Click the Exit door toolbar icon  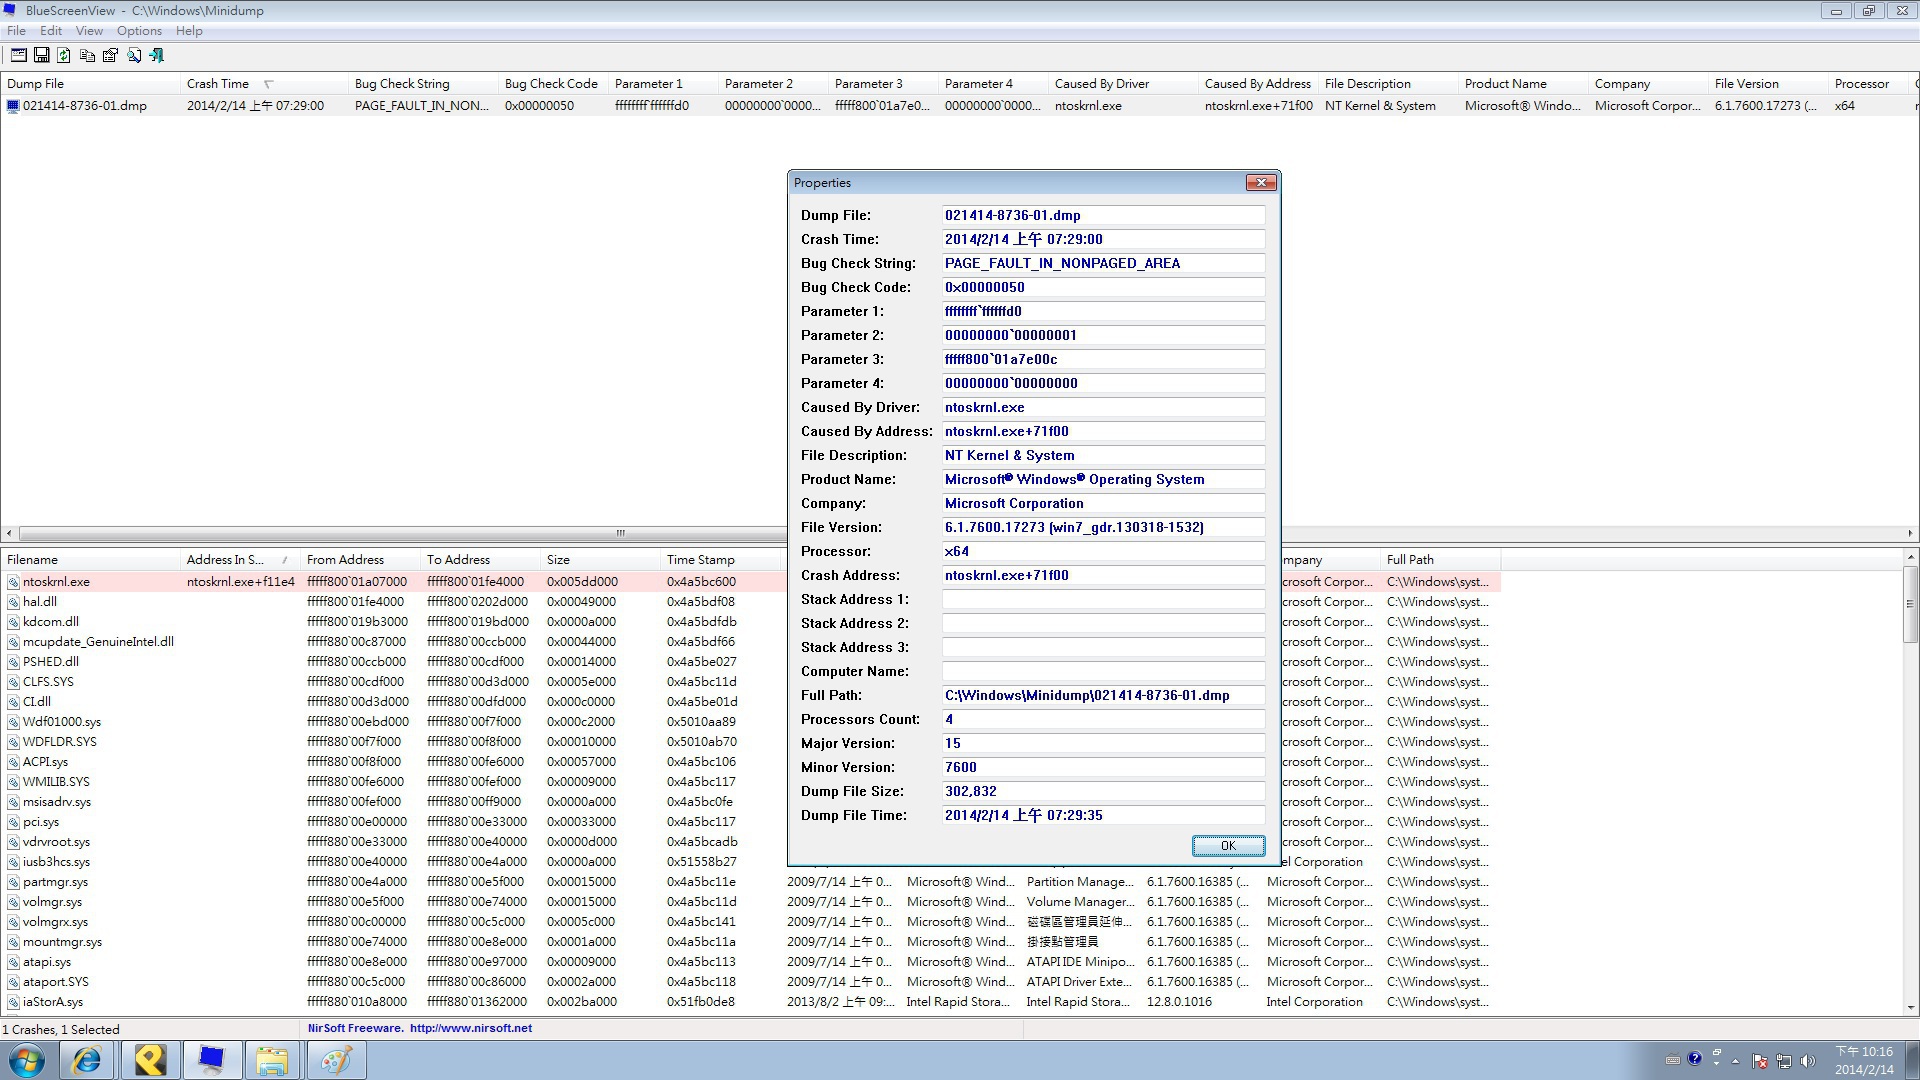click(156, 55)
